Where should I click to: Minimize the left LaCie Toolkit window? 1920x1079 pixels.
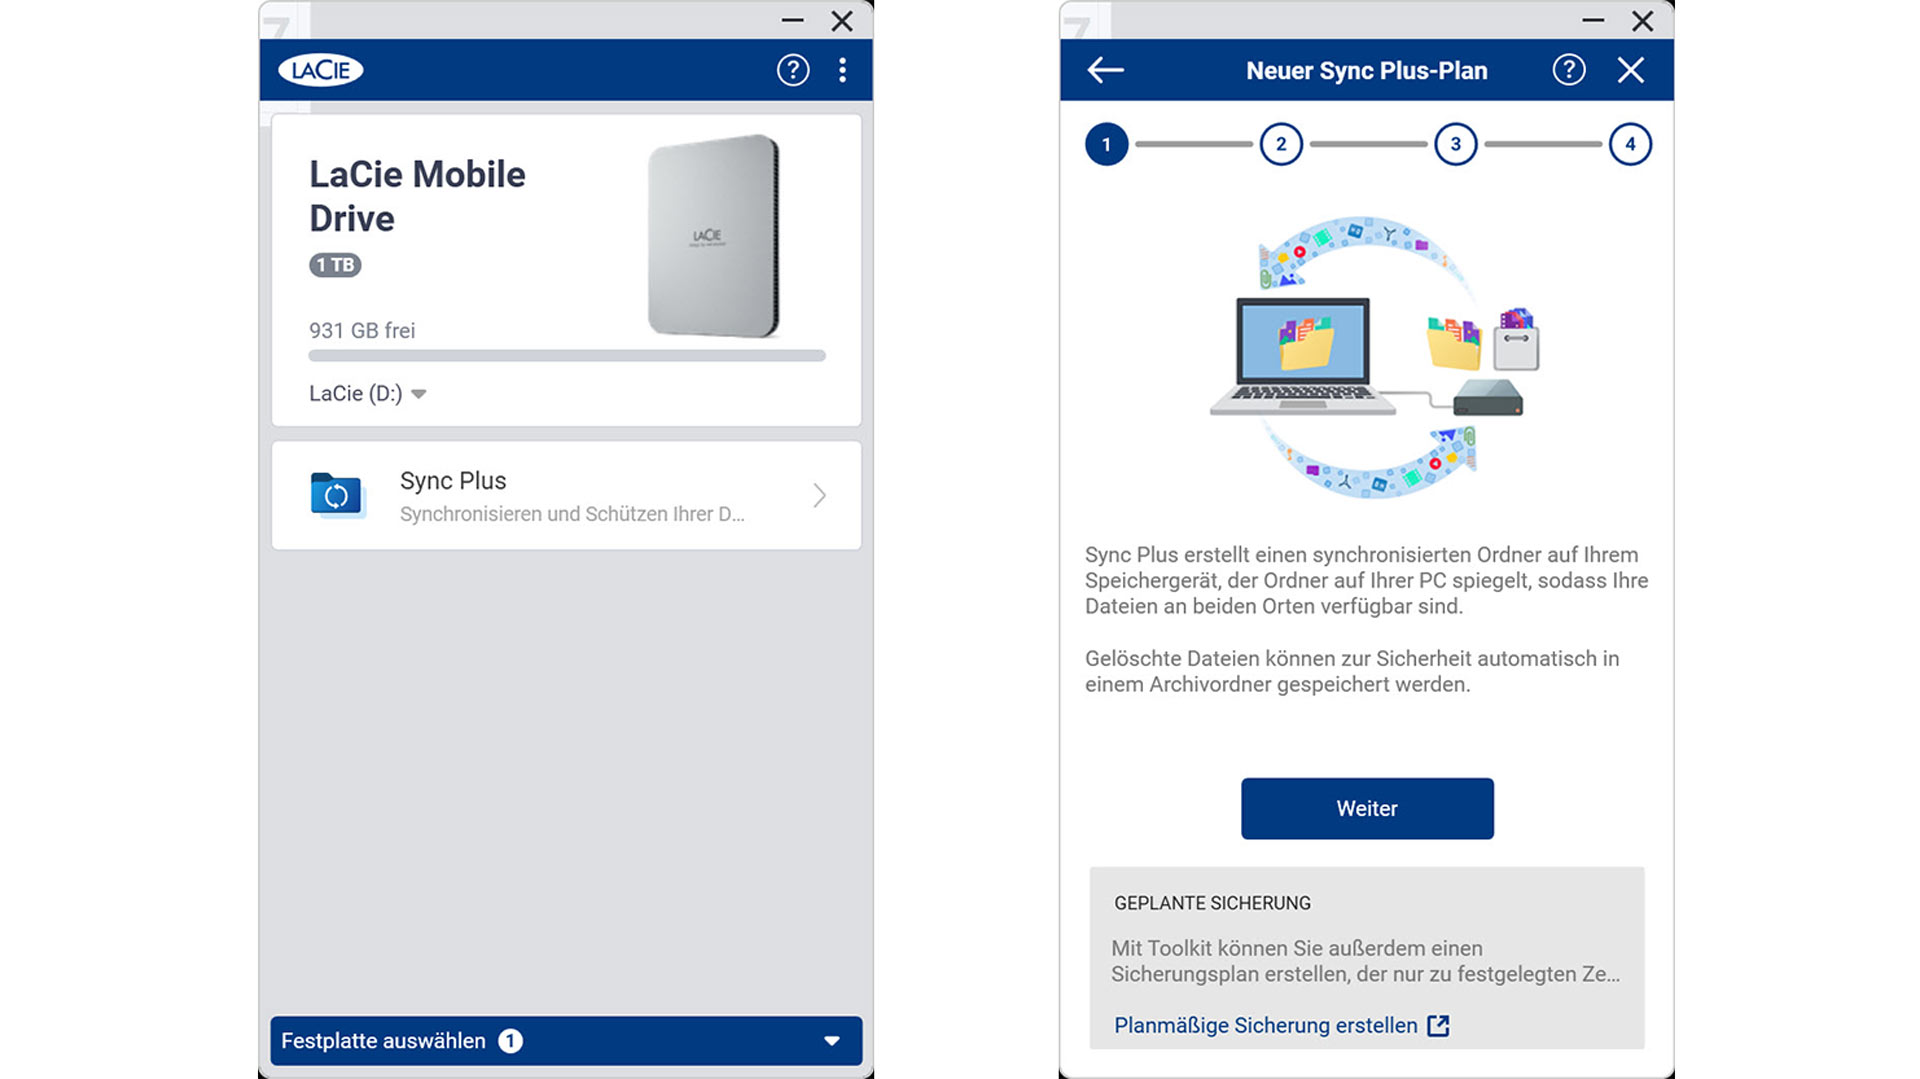[793, 20]
